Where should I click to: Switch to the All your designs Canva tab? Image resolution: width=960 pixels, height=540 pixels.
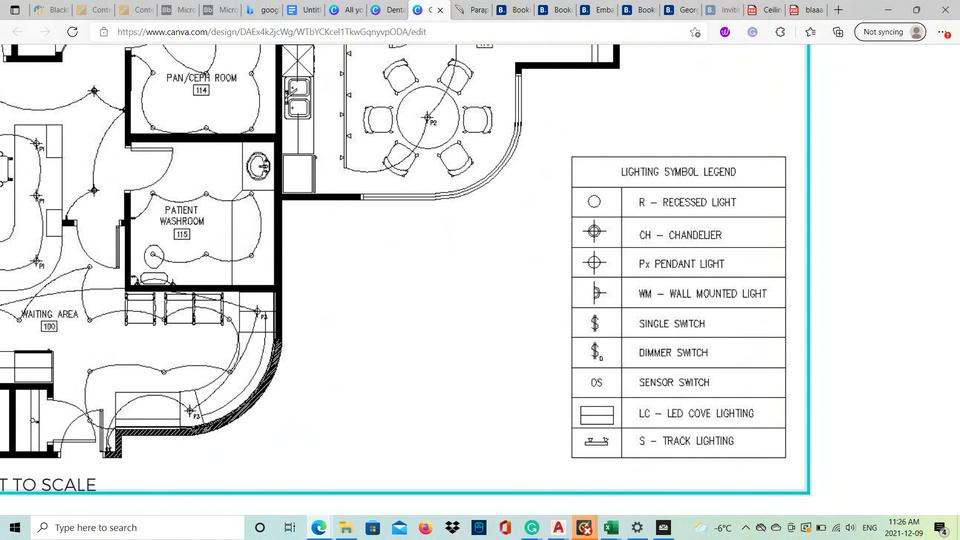click(x=347, y=10)
